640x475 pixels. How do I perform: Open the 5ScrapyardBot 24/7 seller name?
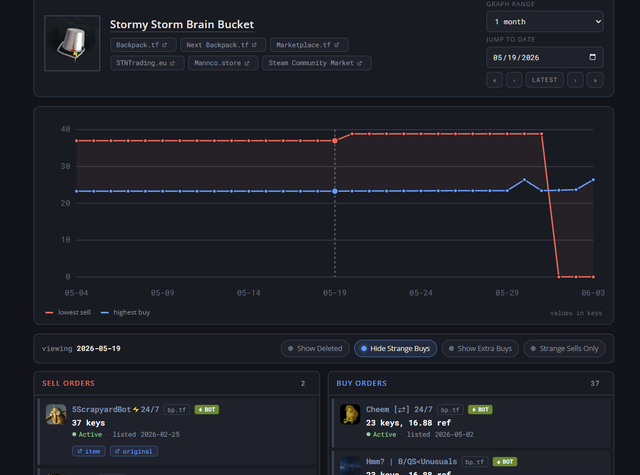(x=116, y=409)
